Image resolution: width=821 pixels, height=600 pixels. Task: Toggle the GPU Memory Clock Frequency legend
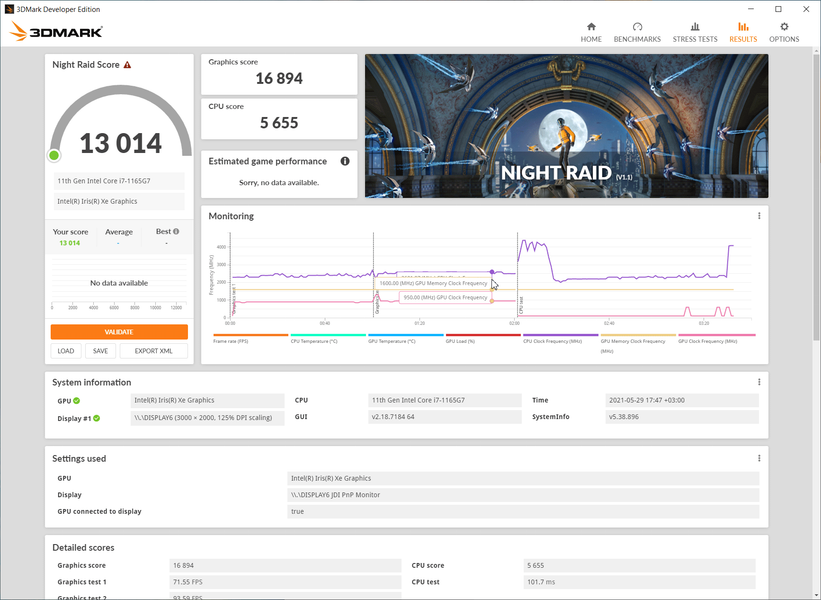[x=638, y=343]
